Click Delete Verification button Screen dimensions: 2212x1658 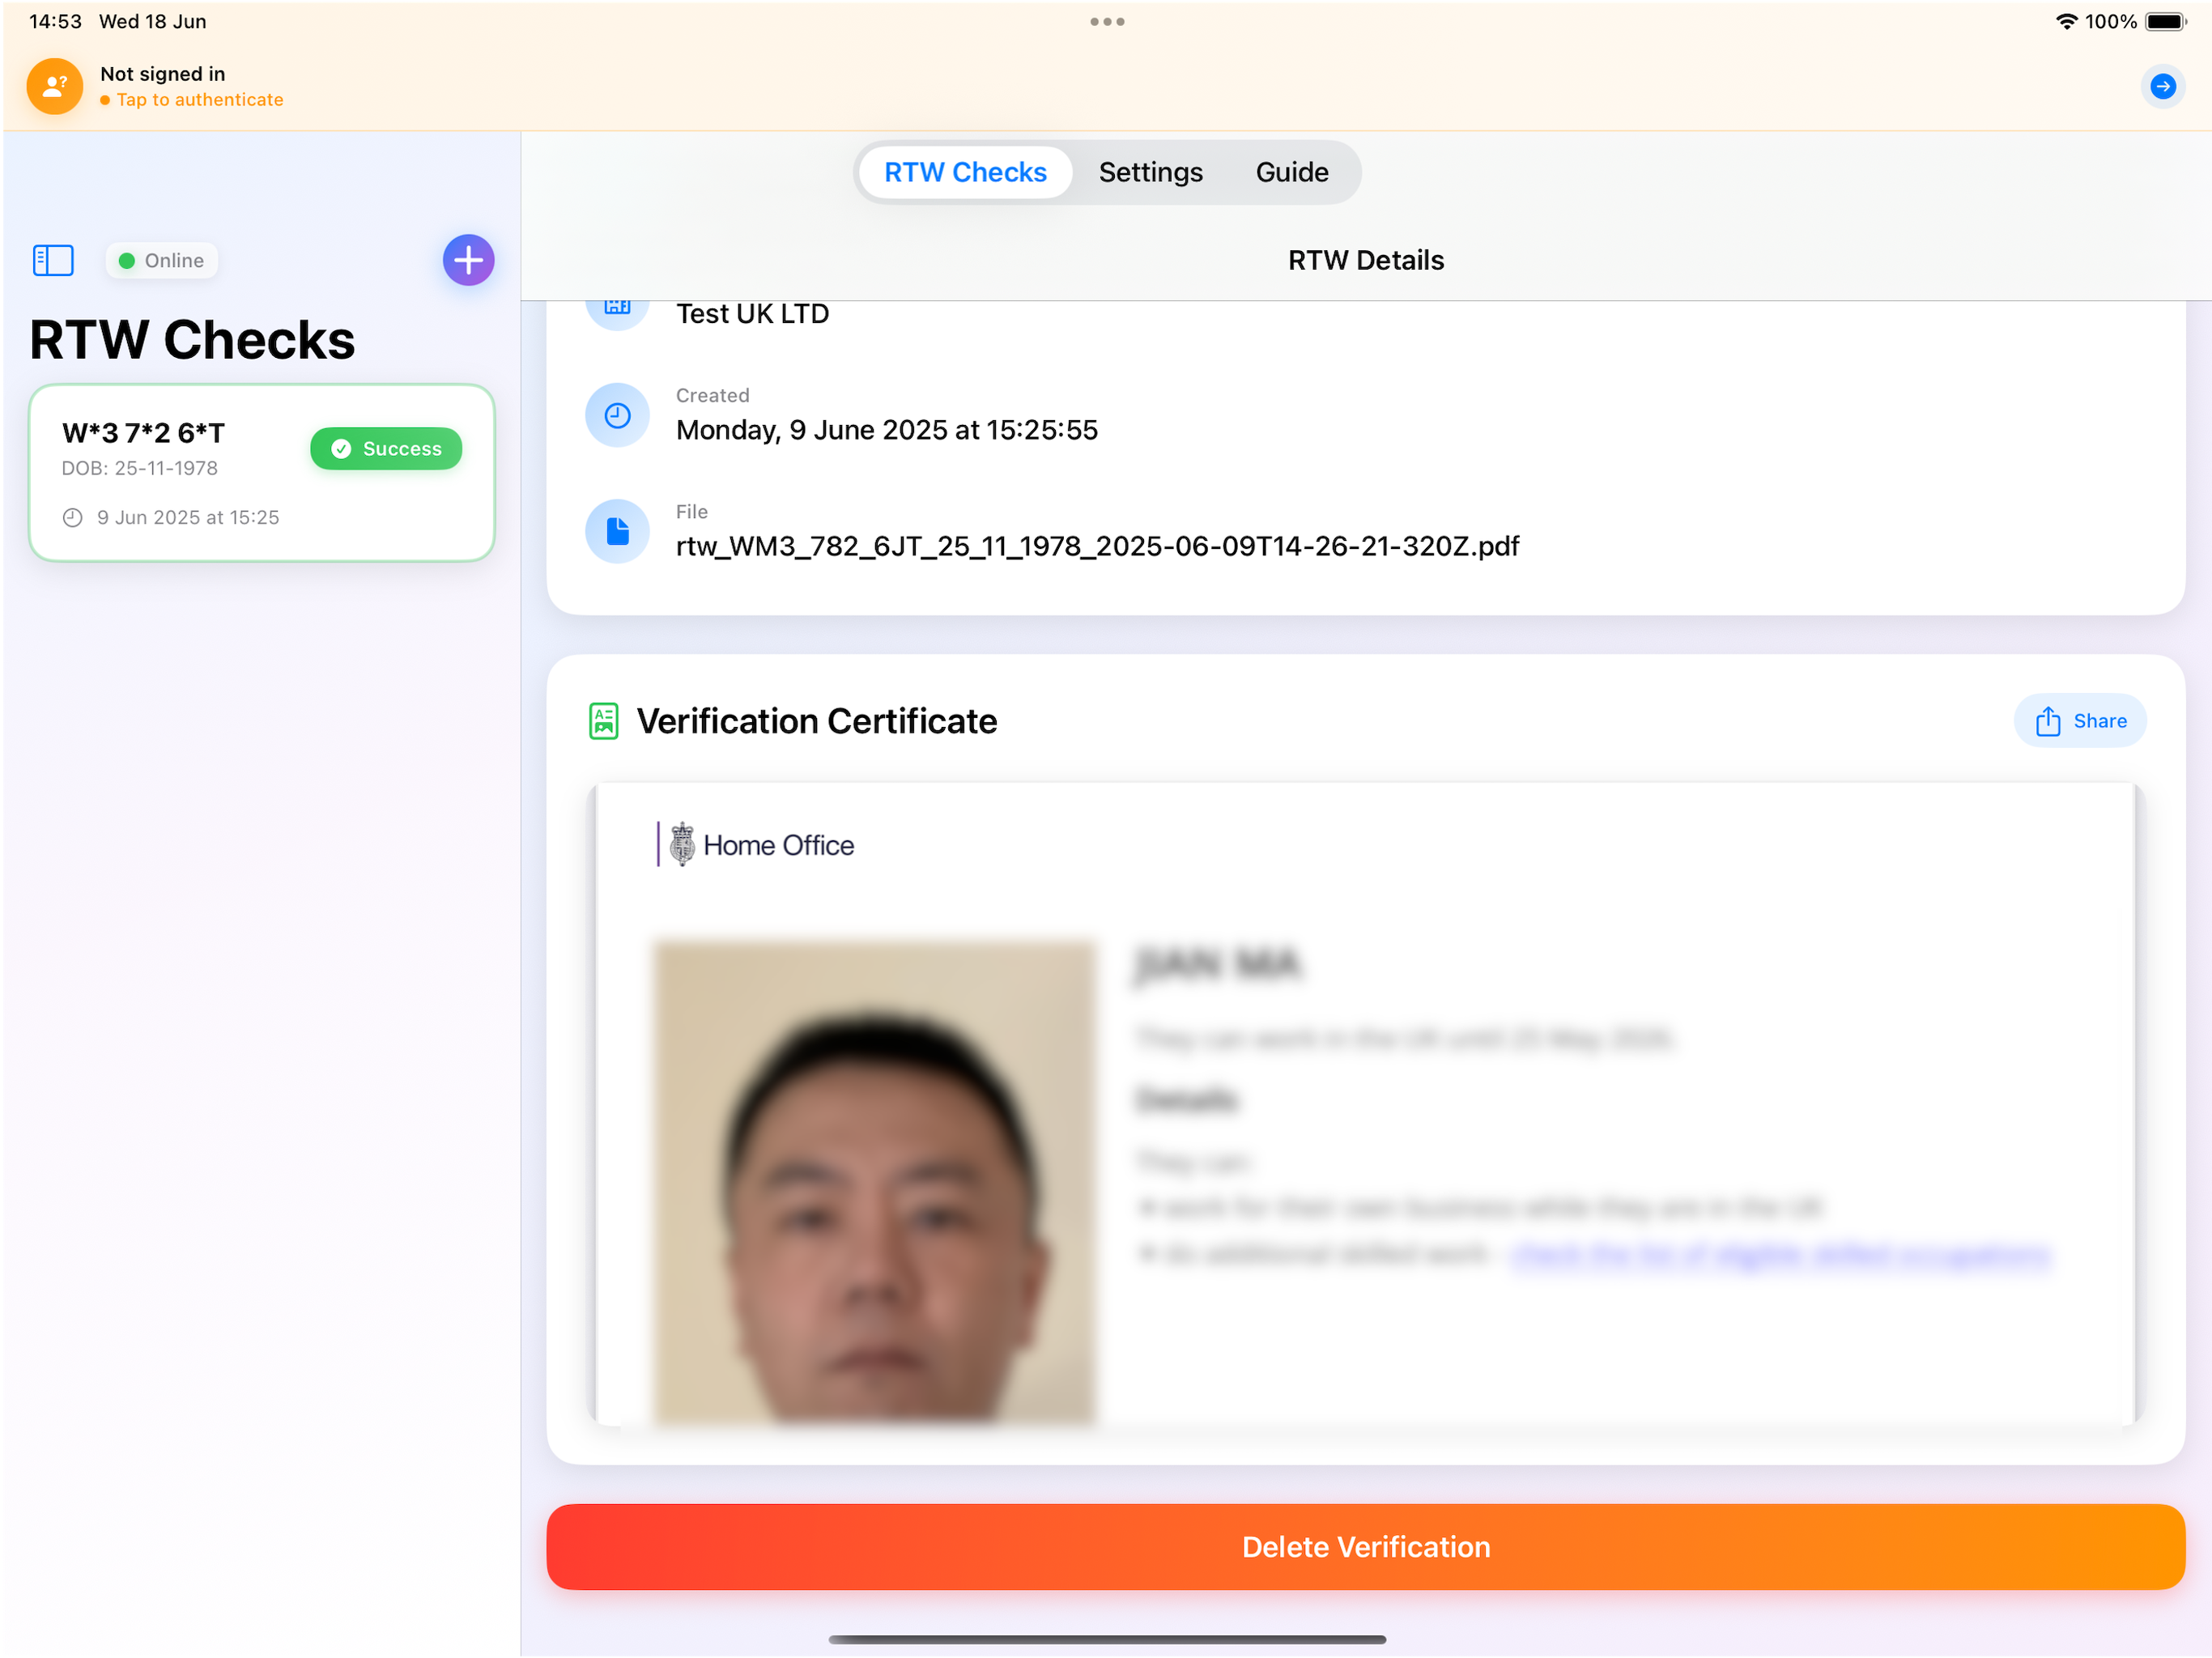[1365, 1546]
